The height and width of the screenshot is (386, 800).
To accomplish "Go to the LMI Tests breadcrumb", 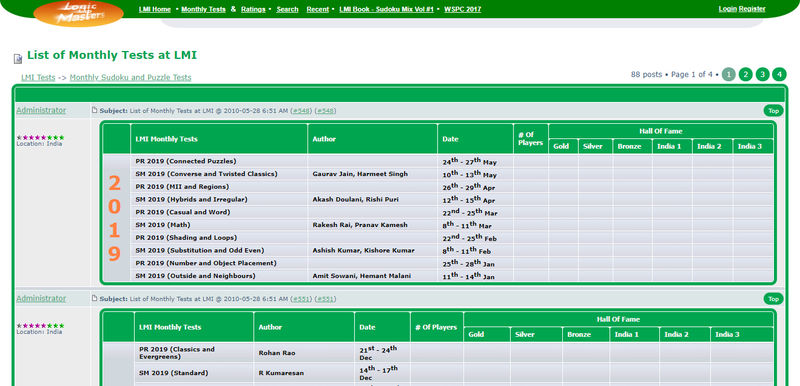I will tap(38, 78).
